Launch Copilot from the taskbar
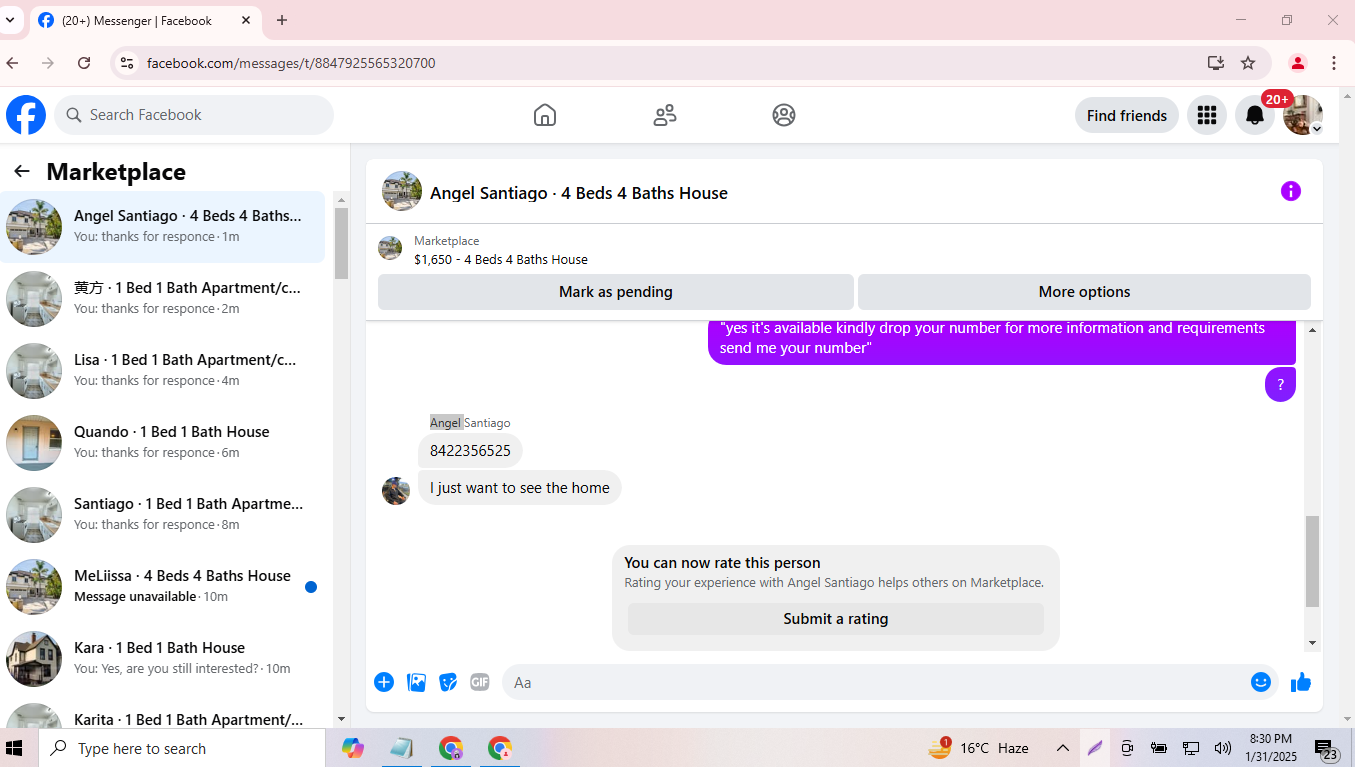This screenshot has height=767, width=1355. [x=352, y=748]
